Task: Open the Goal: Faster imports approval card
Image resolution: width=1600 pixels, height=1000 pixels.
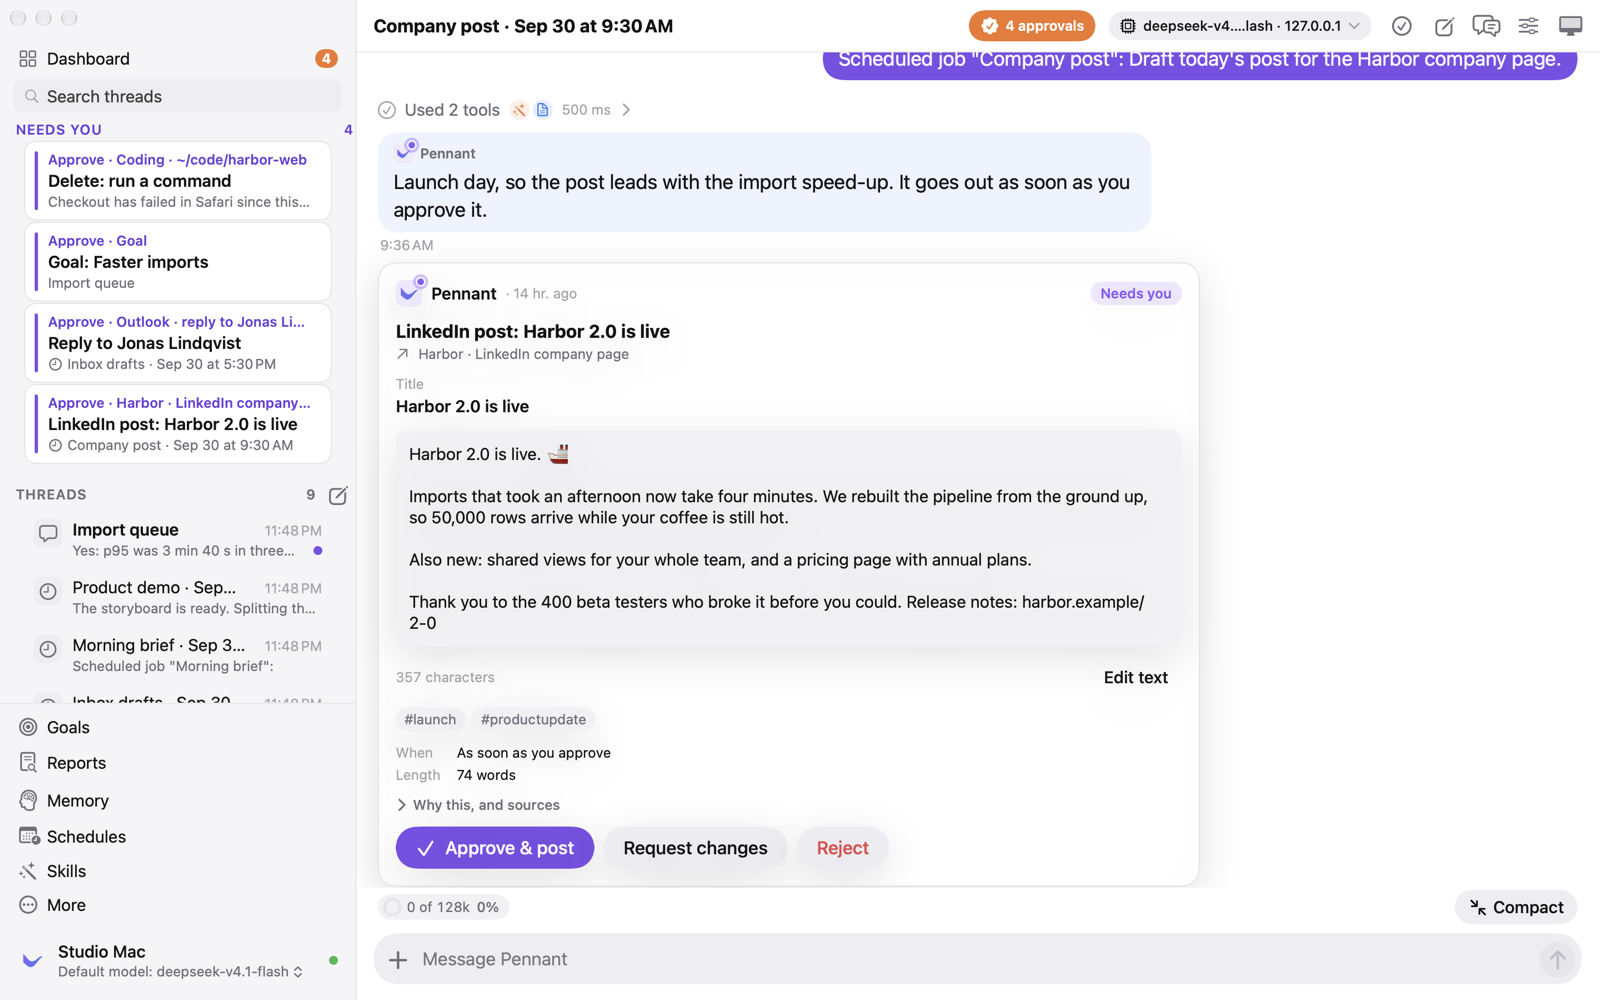Action: (178, 262)
